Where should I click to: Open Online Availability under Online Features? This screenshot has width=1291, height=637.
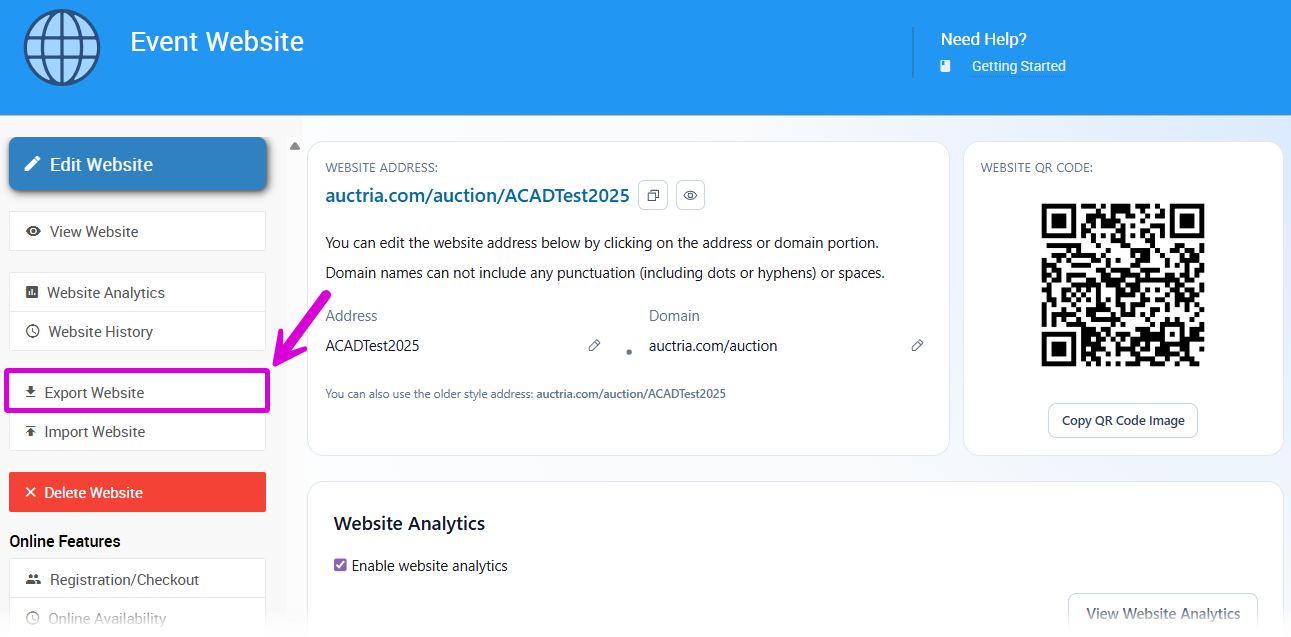(137, 619)
